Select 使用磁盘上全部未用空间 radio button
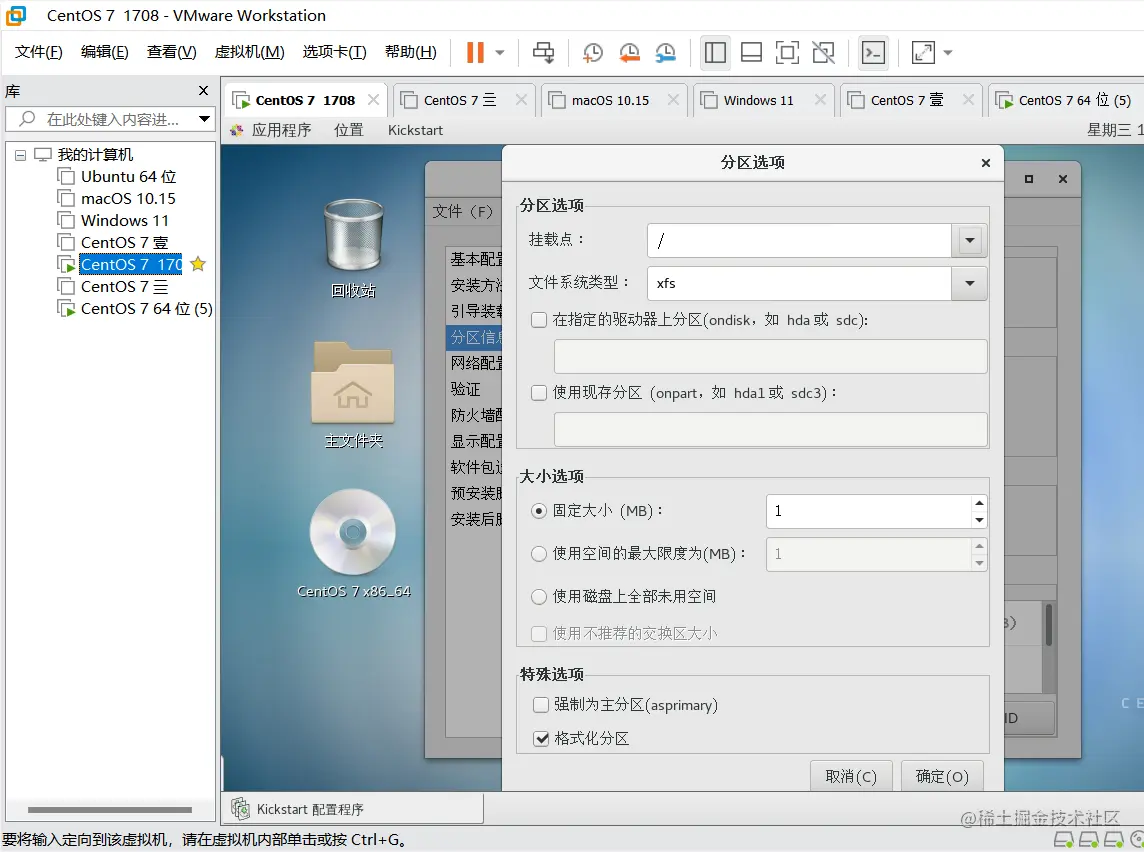1144x852 pixels. 539,596
